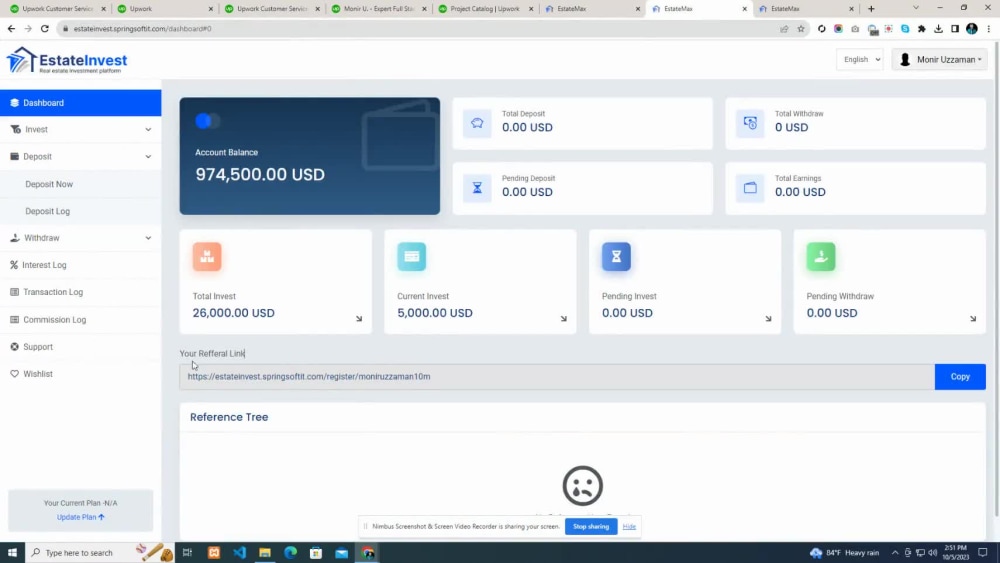Click the Pending Deposit hourglass icon

tap(477, 188)
